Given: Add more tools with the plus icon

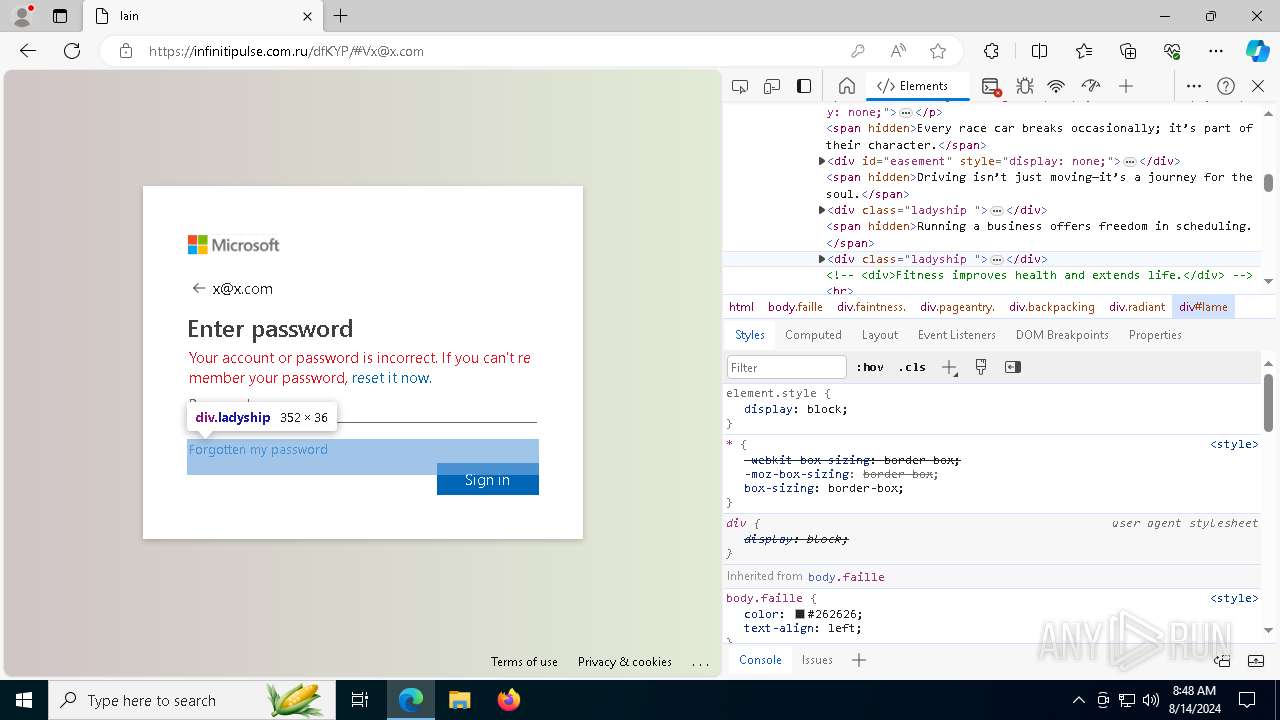Looking at the screenshot, I should (1126, 86).
